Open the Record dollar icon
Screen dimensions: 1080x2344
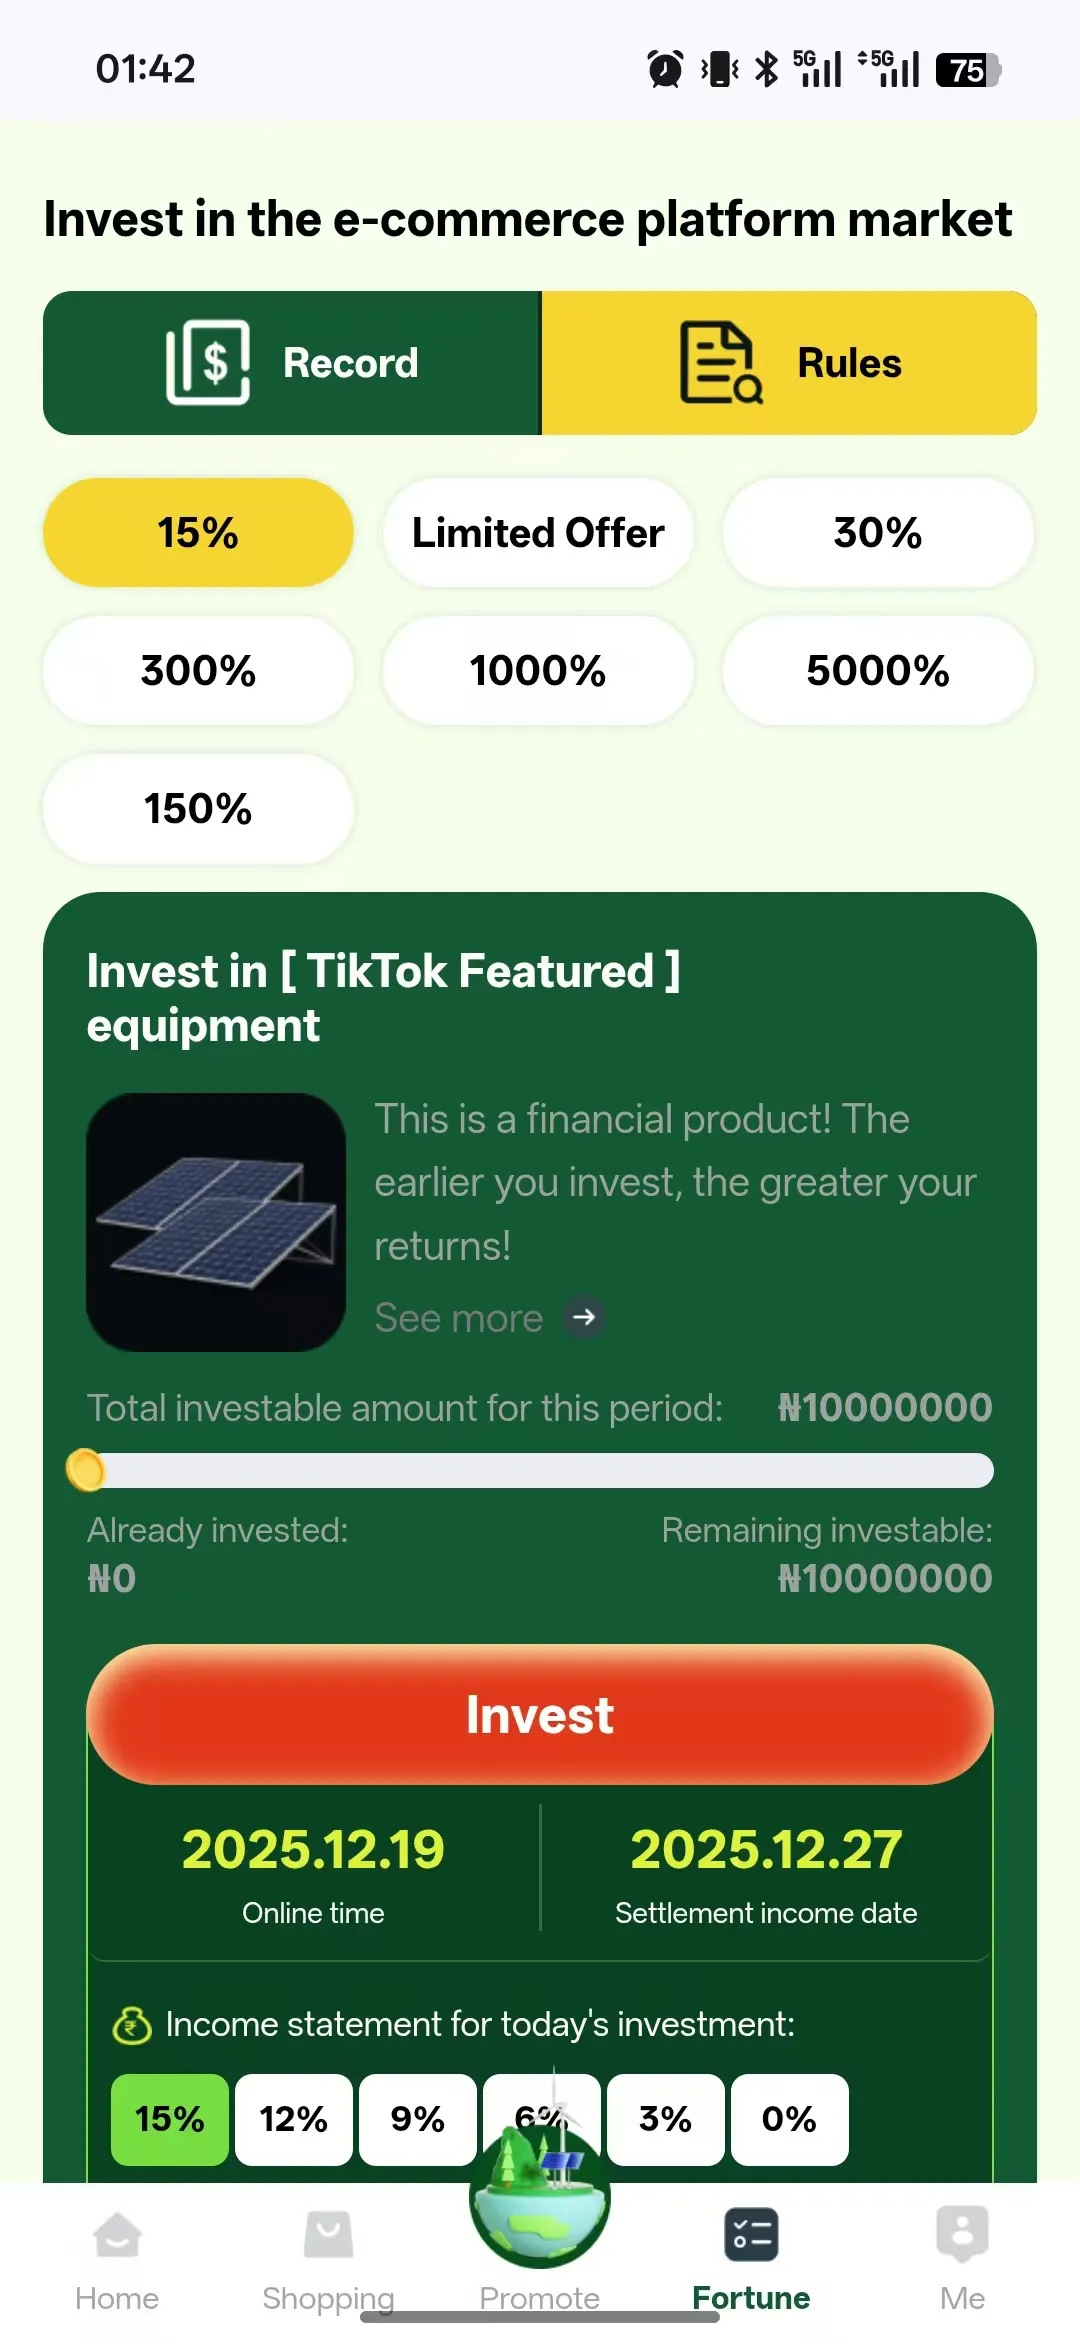(x=208, y=363)
